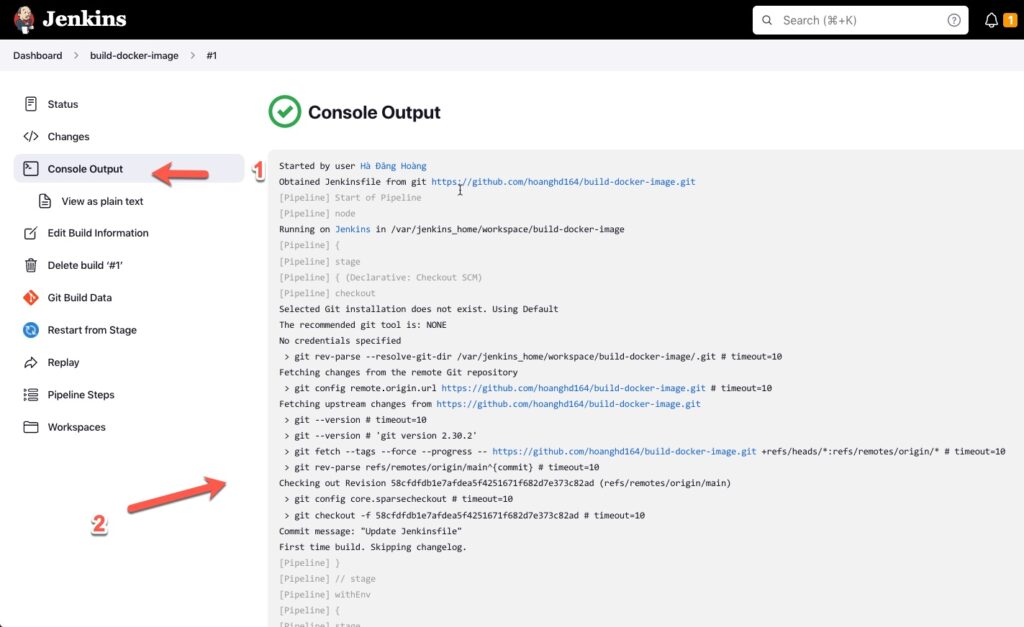Select Console Output in sidebar

[129, 169]
